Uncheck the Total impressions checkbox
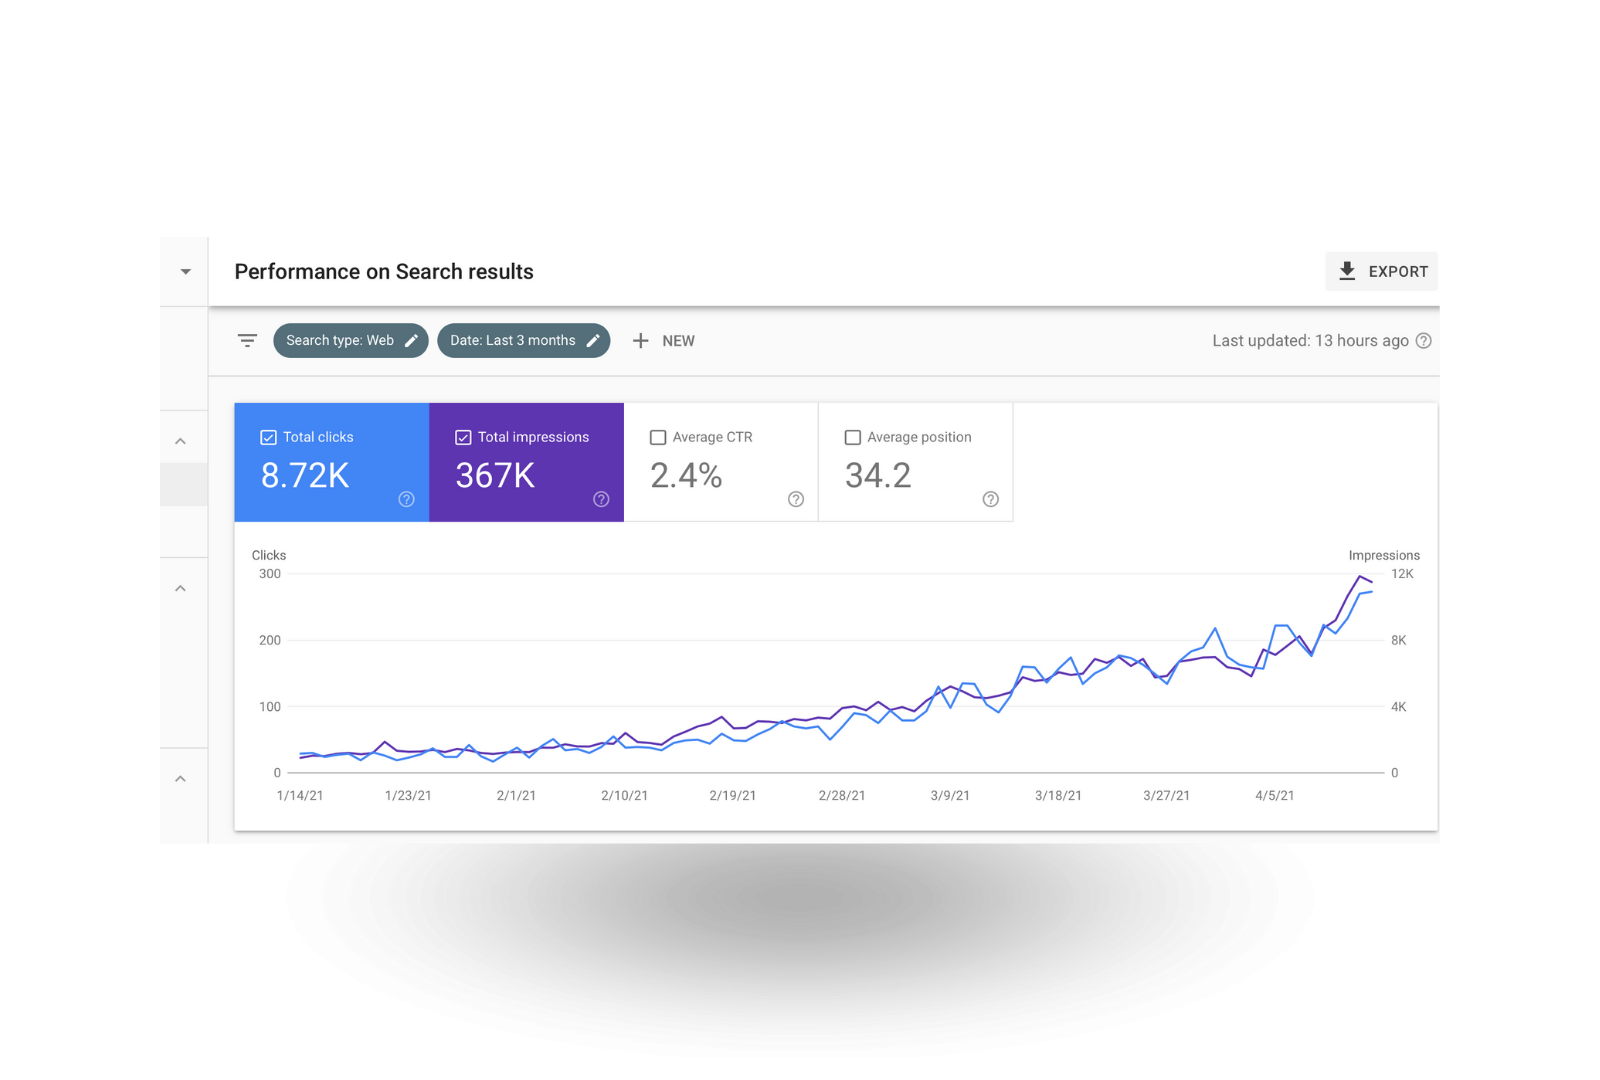 pyautogui.click(x=463, y=437)
